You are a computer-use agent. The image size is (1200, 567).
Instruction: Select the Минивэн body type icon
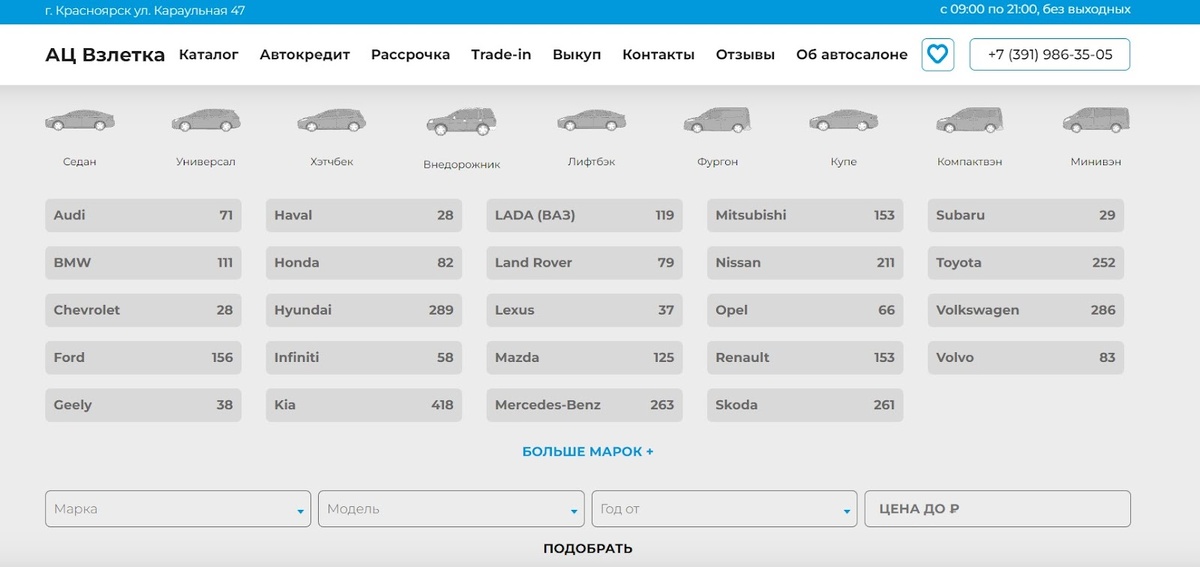(x=1096, y=121)
